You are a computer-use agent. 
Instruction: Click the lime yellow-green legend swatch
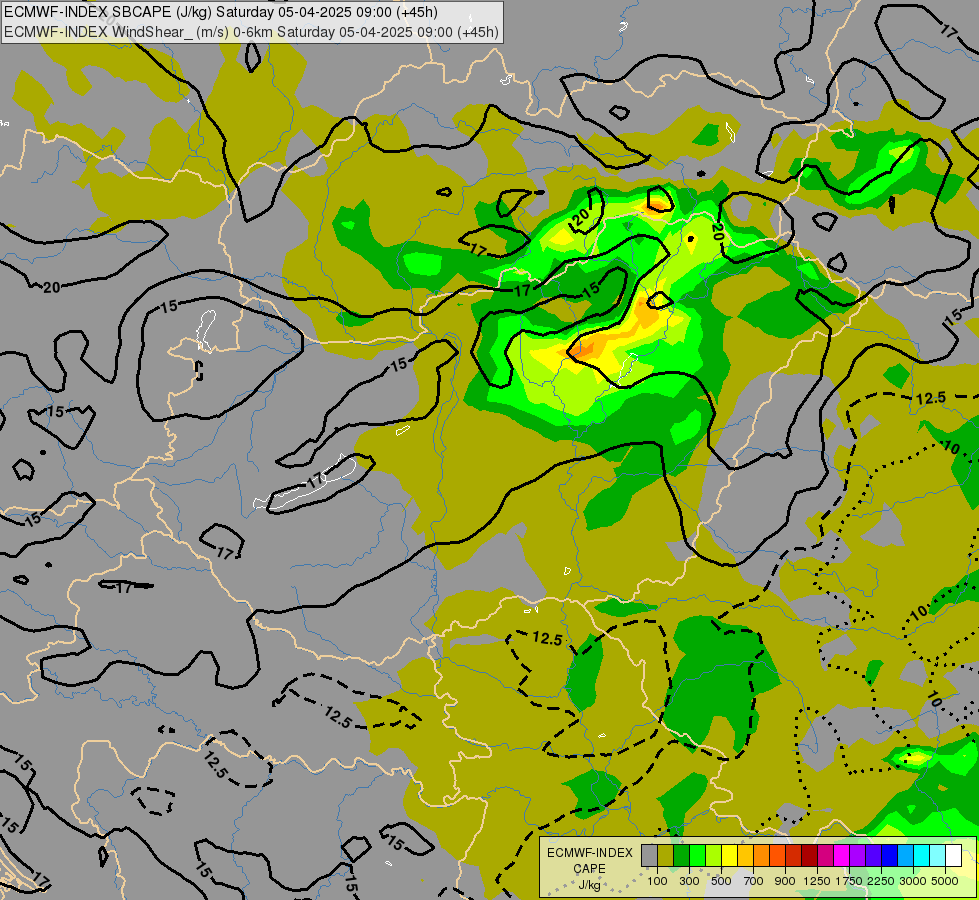pyautogui.click(x=713, y=855)
